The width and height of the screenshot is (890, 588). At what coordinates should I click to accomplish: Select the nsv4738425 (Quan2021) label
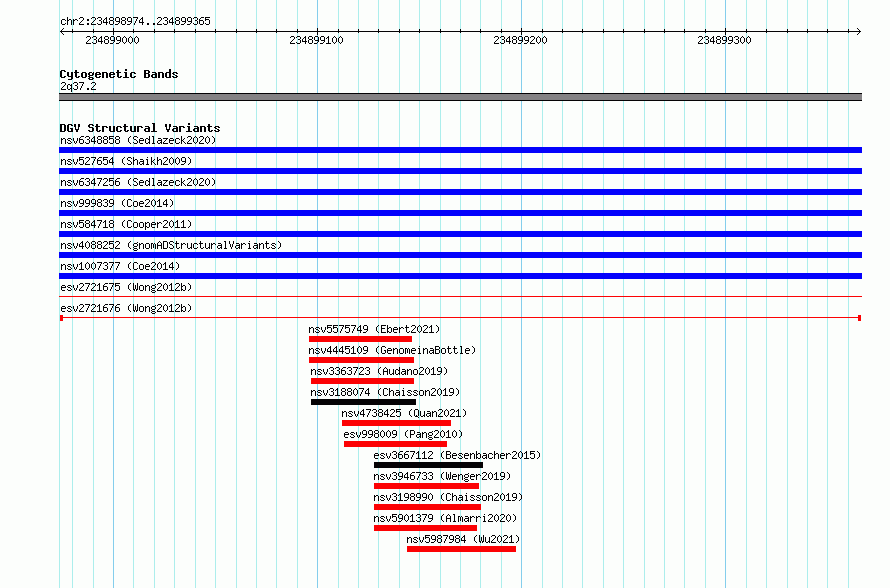[404, 413]
